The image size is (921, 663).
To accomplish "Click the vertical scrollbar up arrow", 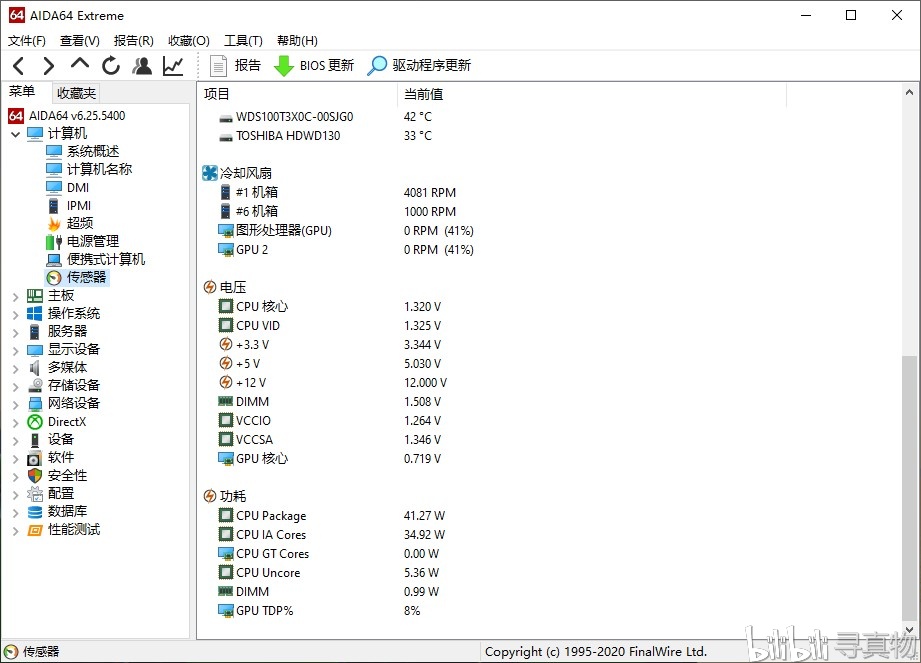I will (x=910, y=92).
